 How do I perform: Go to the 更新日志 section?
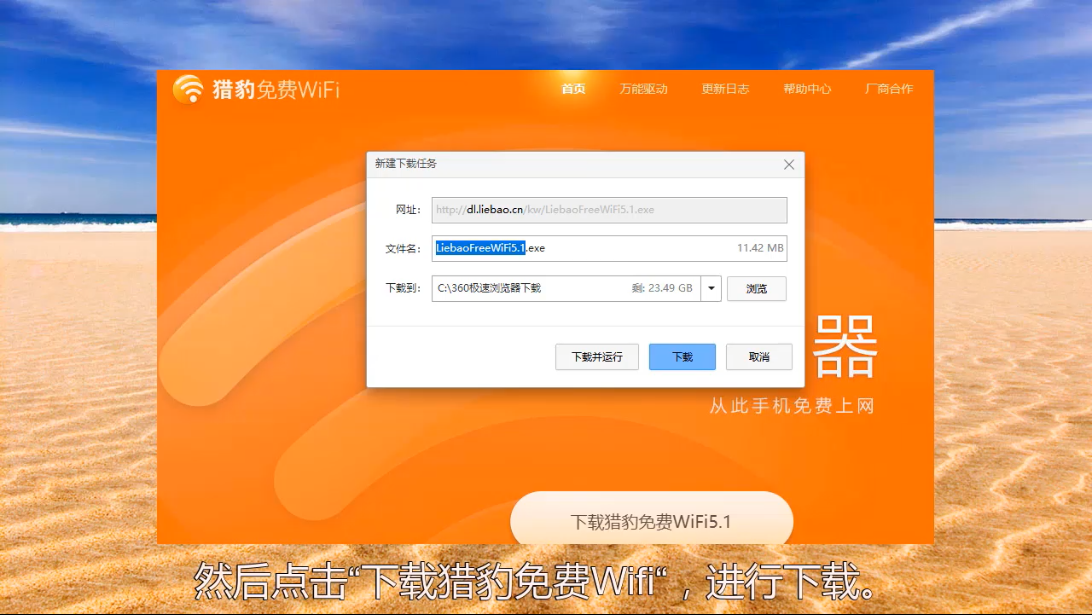725,89
